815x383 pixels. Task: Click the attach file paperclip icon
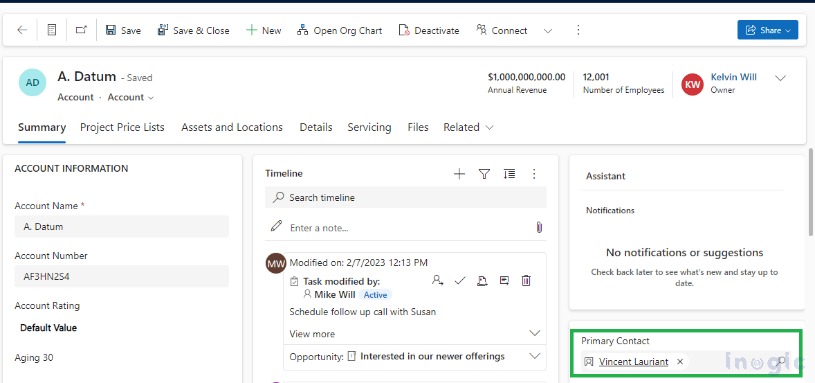539,227
